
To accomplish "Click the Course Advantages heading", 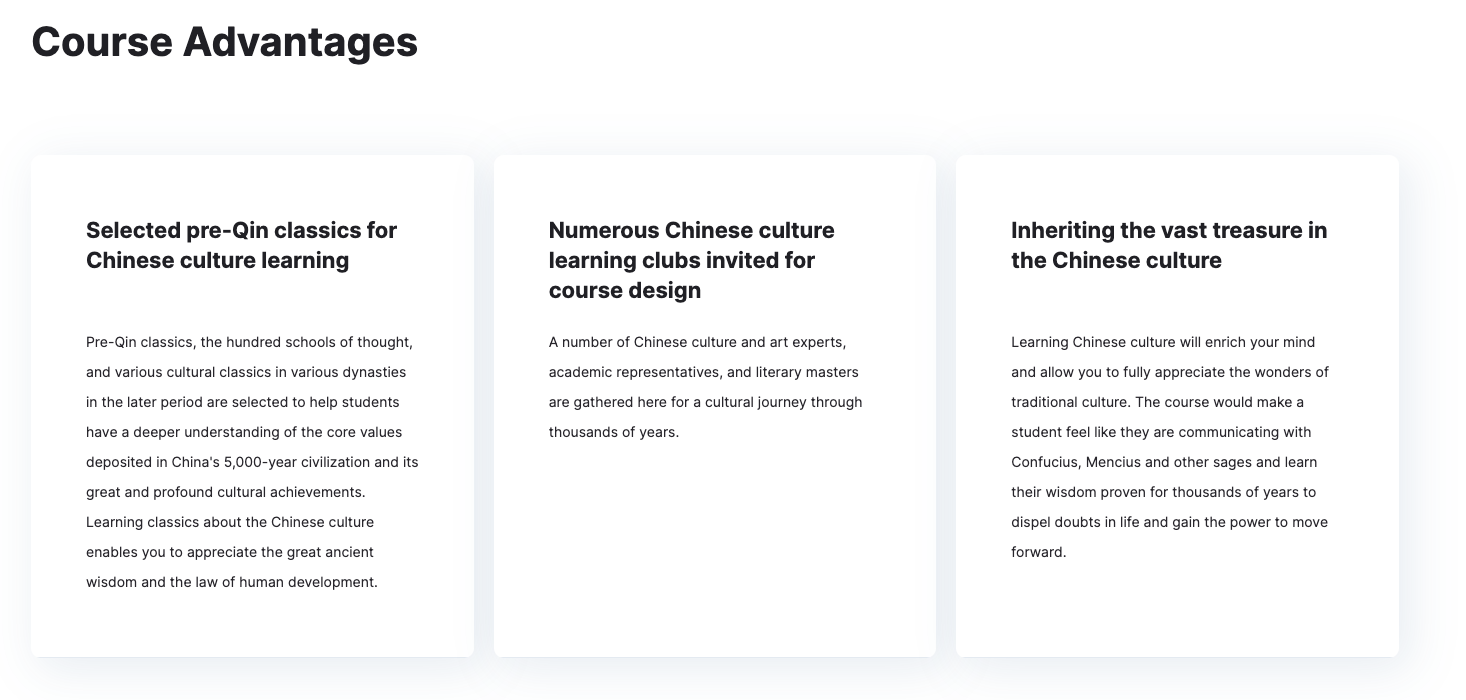I will pos(225,42).
